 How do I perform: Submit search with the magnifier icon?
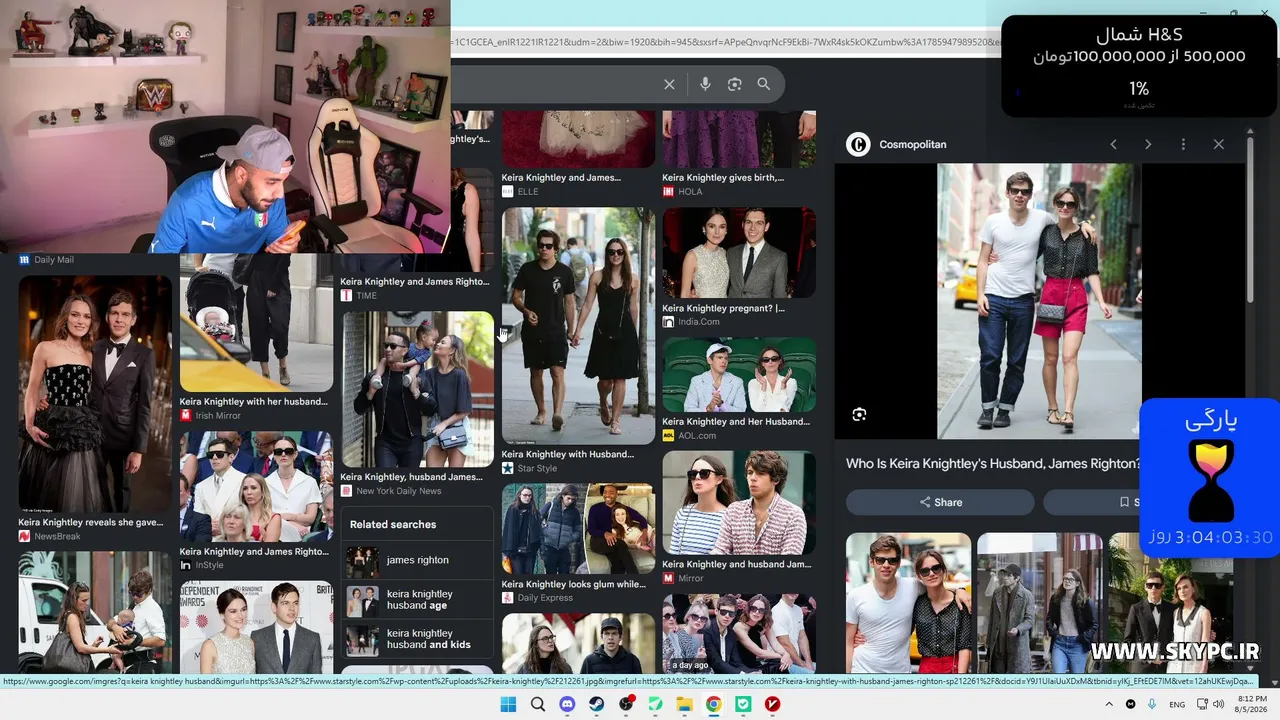(764, 85)
